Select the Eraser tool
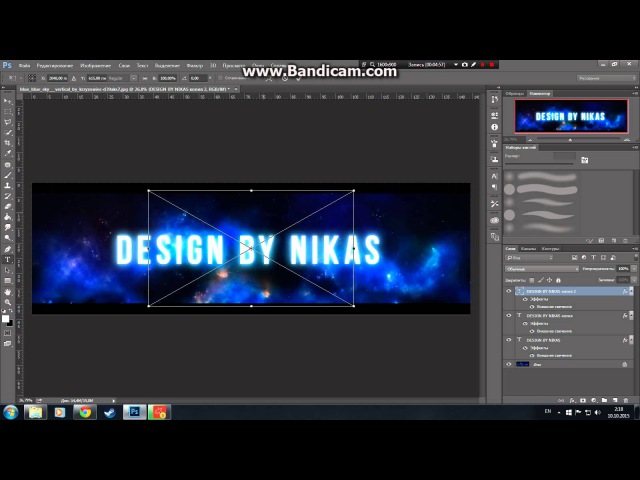The width and height of the screenshot is (640, 480). (x=7, y=207)
